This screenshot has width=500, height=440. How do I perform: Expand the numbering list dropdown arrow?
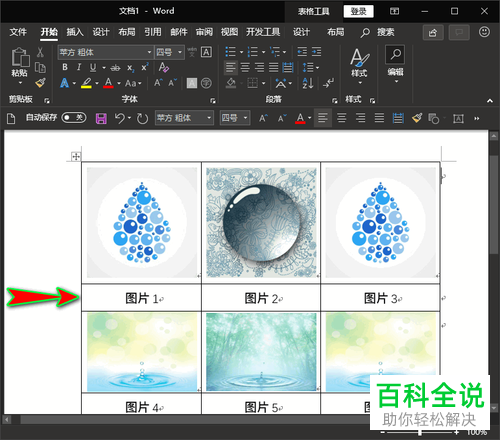tap(263, 52)
